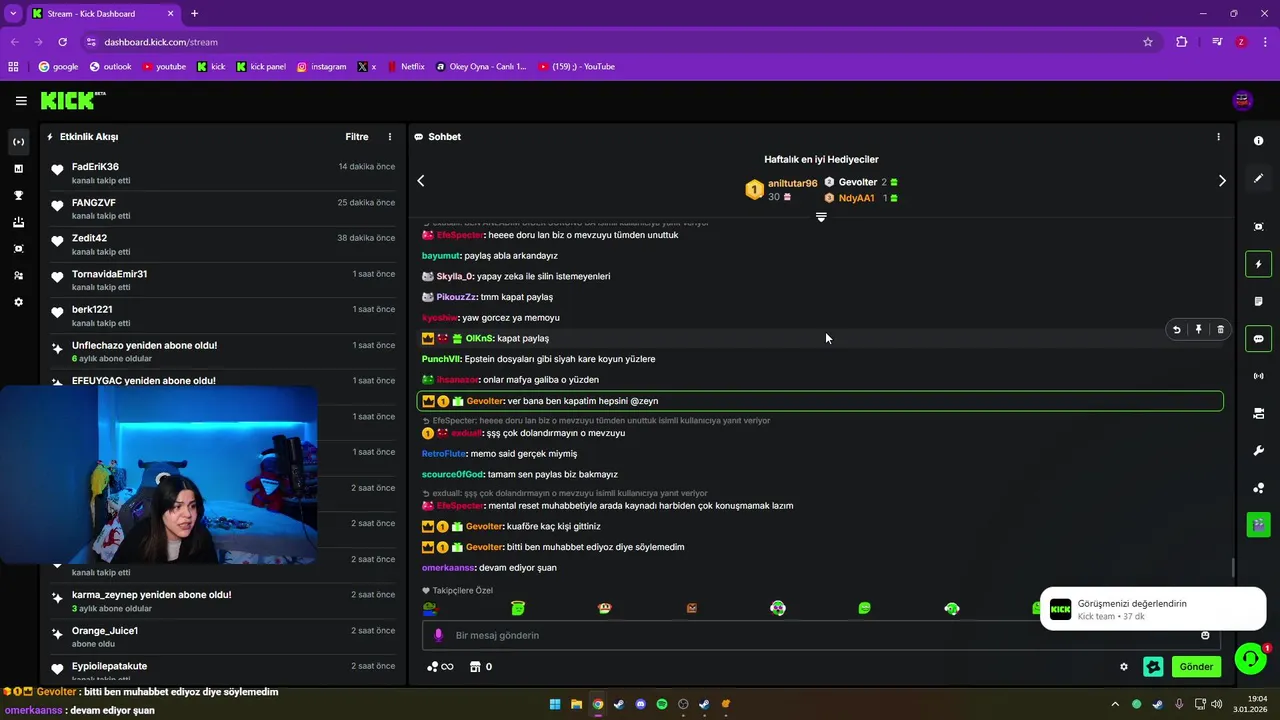The height and width of the screenshot is (720, 1280).
Task: Click the broadcast signal icon in right sidebar
Action: point(1259,376)
